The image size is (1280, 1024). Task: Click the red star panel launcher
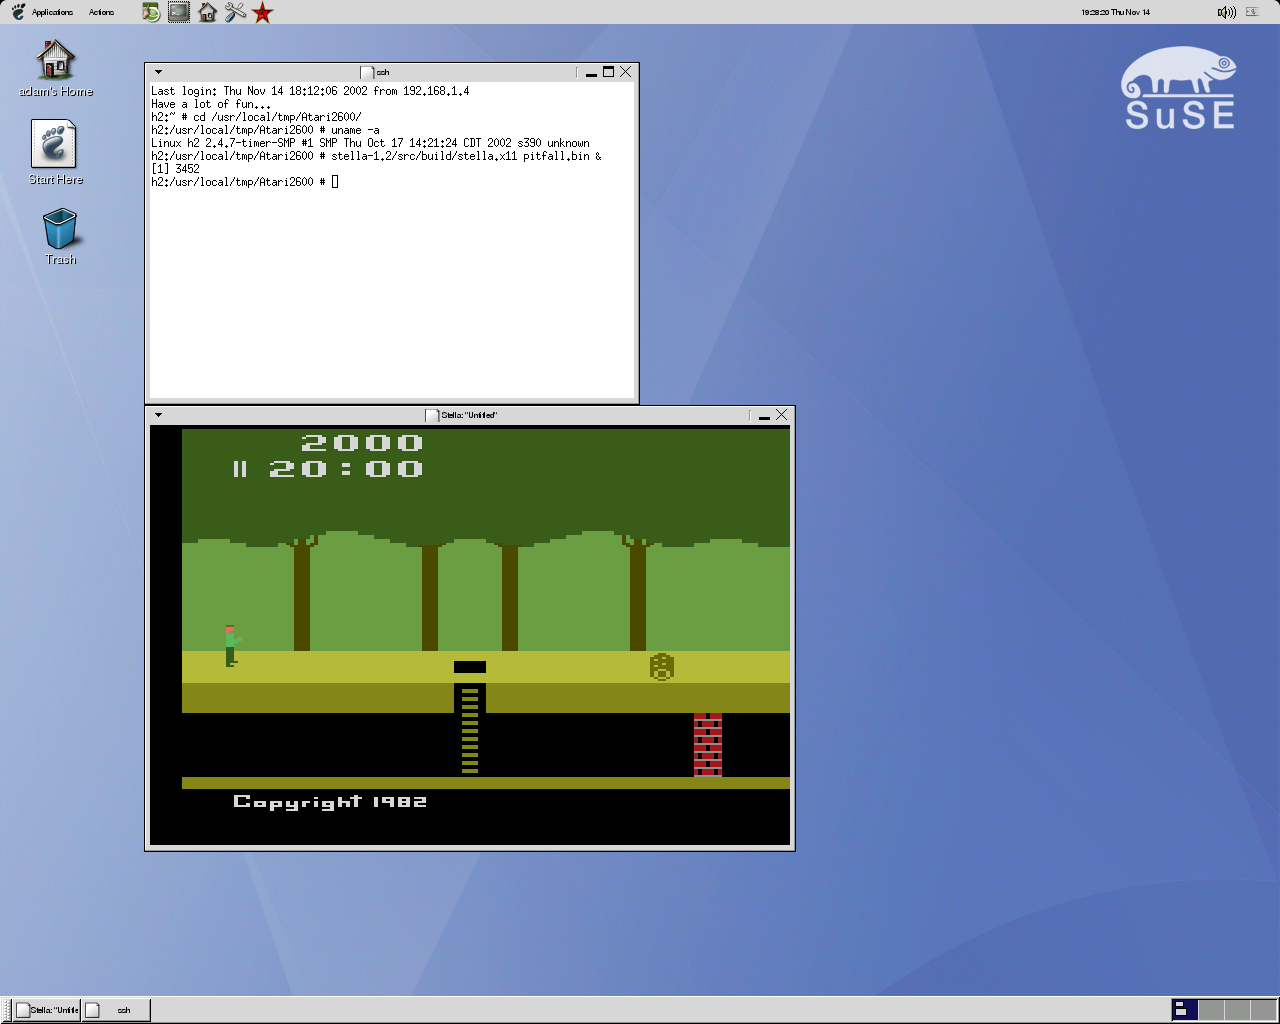click(x=263, y=12)
